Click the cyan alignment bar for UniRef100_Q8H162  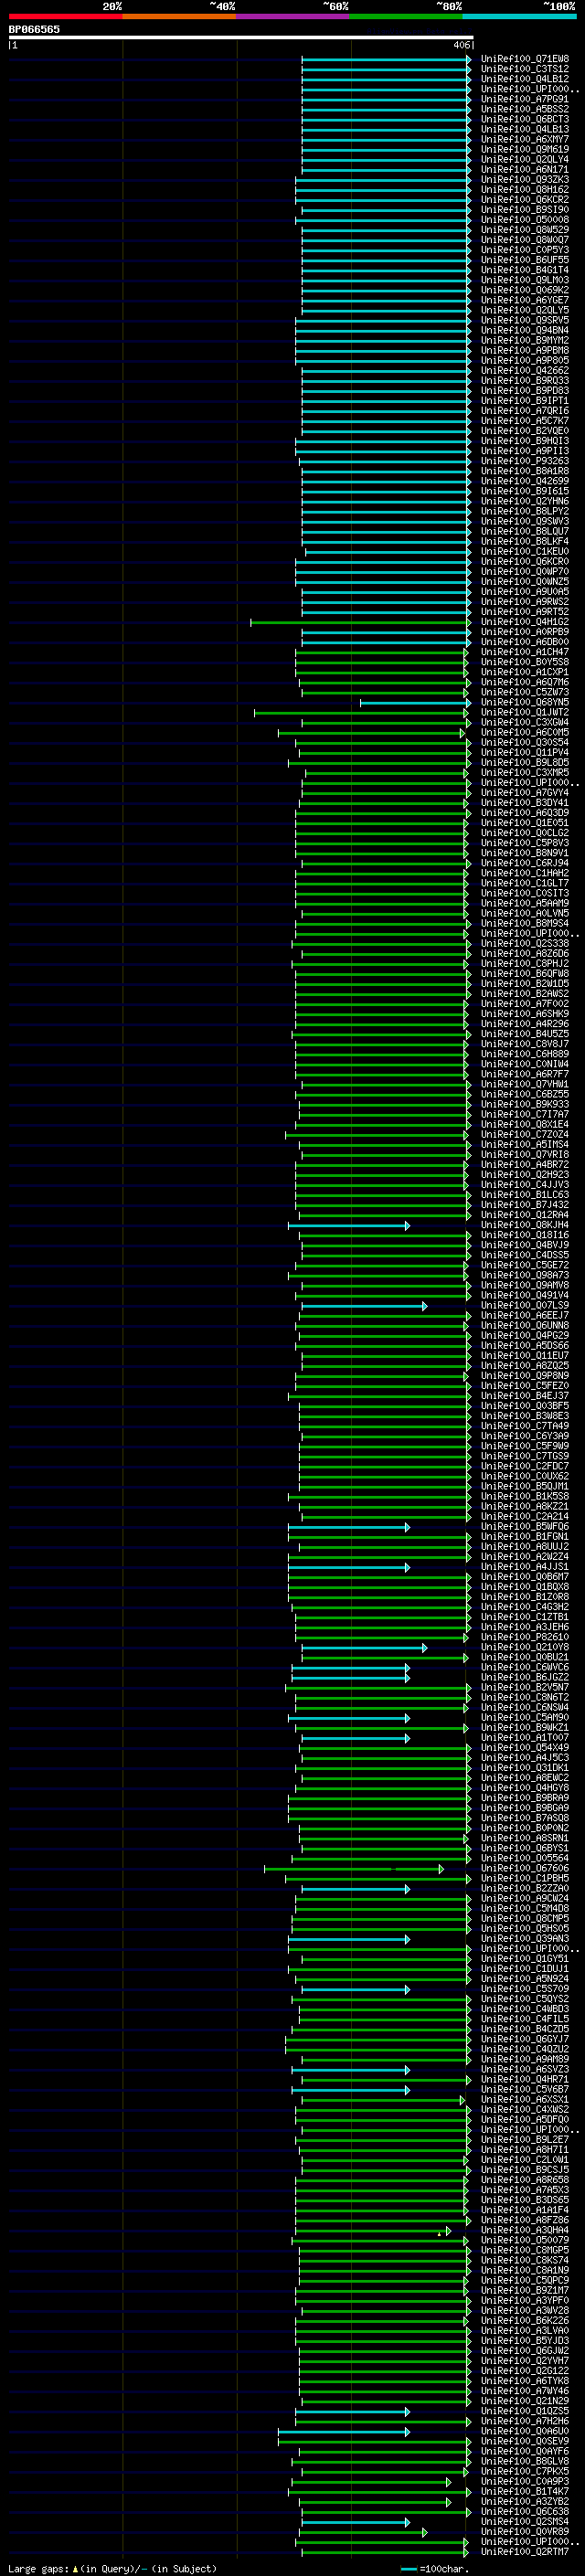383,189
